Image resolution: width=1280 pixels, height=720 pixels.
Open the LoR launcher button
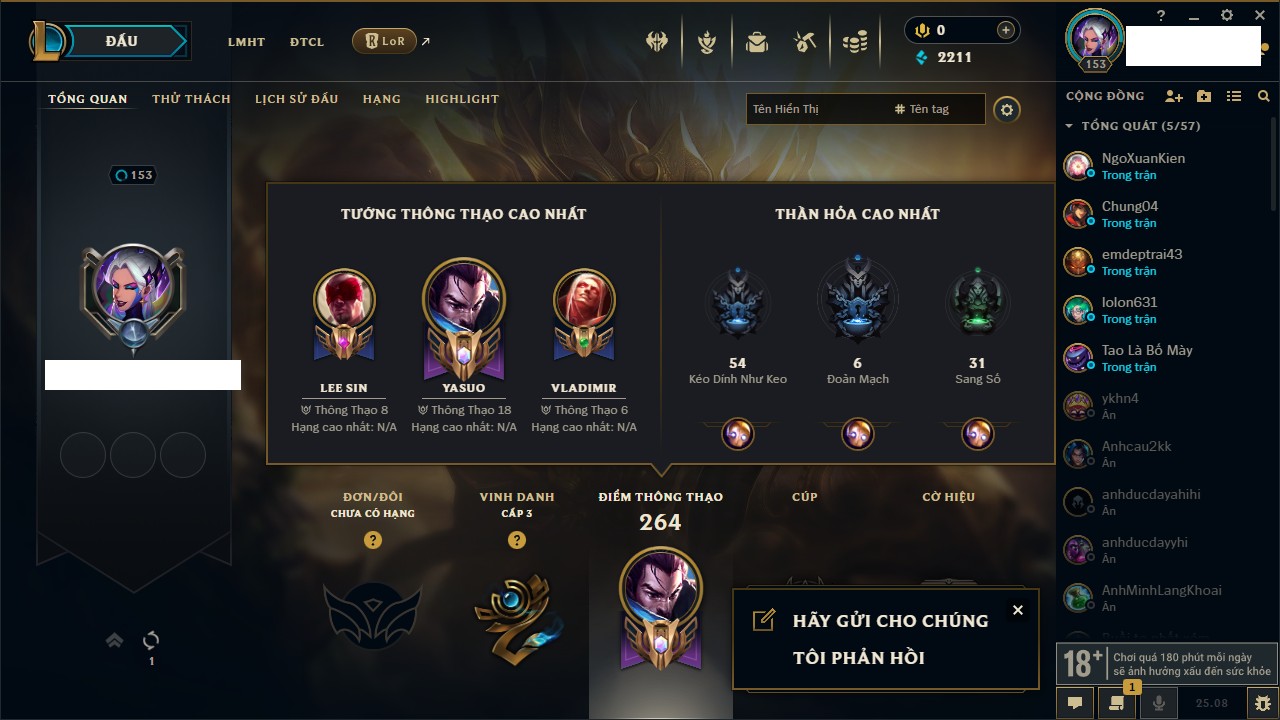384,41
